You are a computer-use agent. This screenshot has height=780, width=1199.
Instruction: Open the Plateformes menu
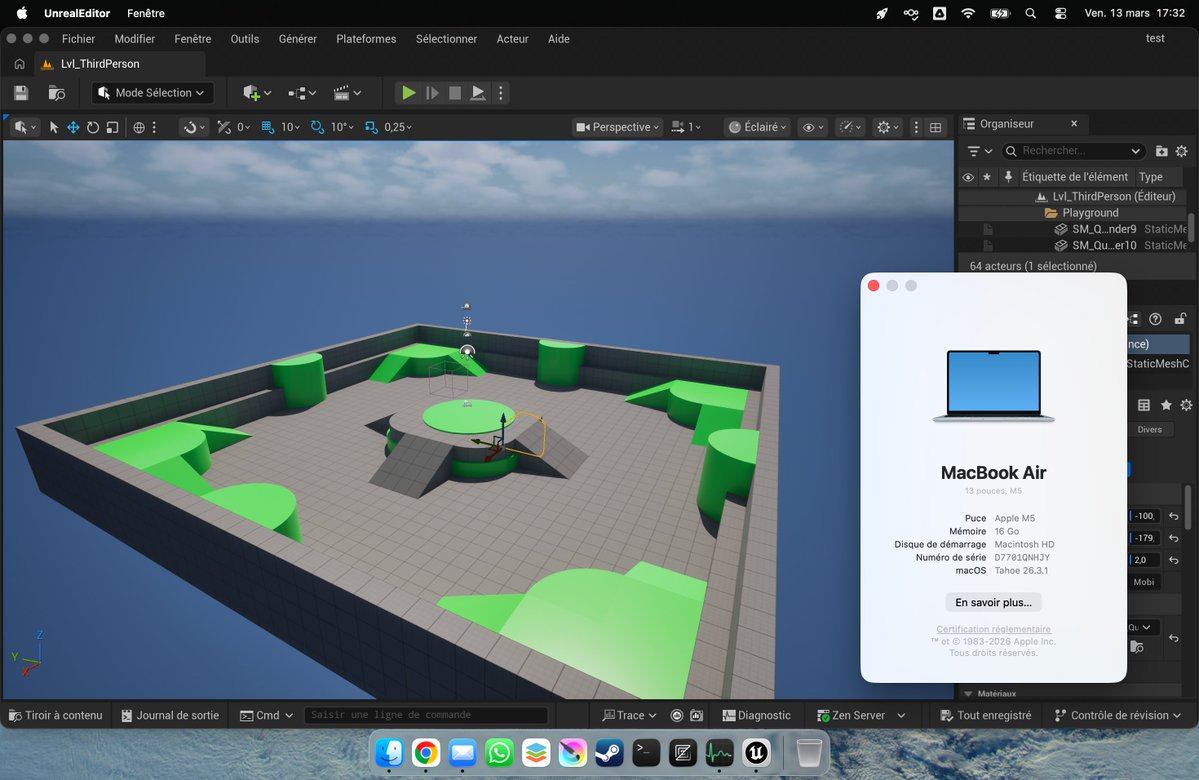point(366,39)
